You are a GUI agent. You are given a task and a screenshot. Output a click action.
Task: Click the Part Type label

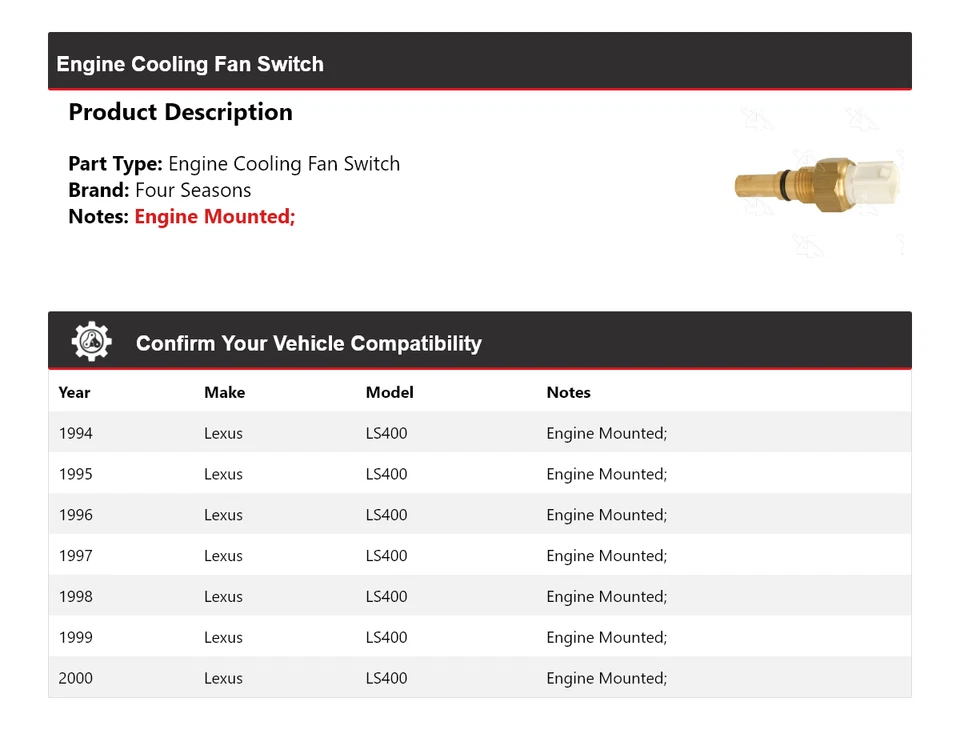(x=115, y=164)
